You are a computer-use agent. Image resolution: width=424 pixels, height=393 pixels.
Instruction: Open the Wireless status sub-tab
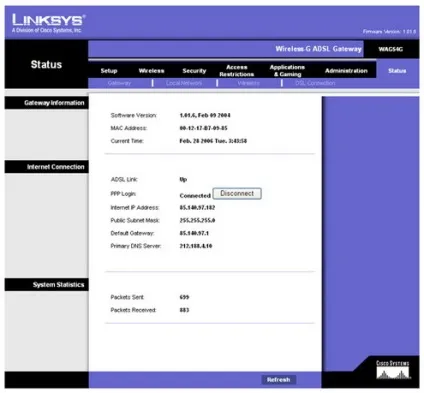pos(249,83)
